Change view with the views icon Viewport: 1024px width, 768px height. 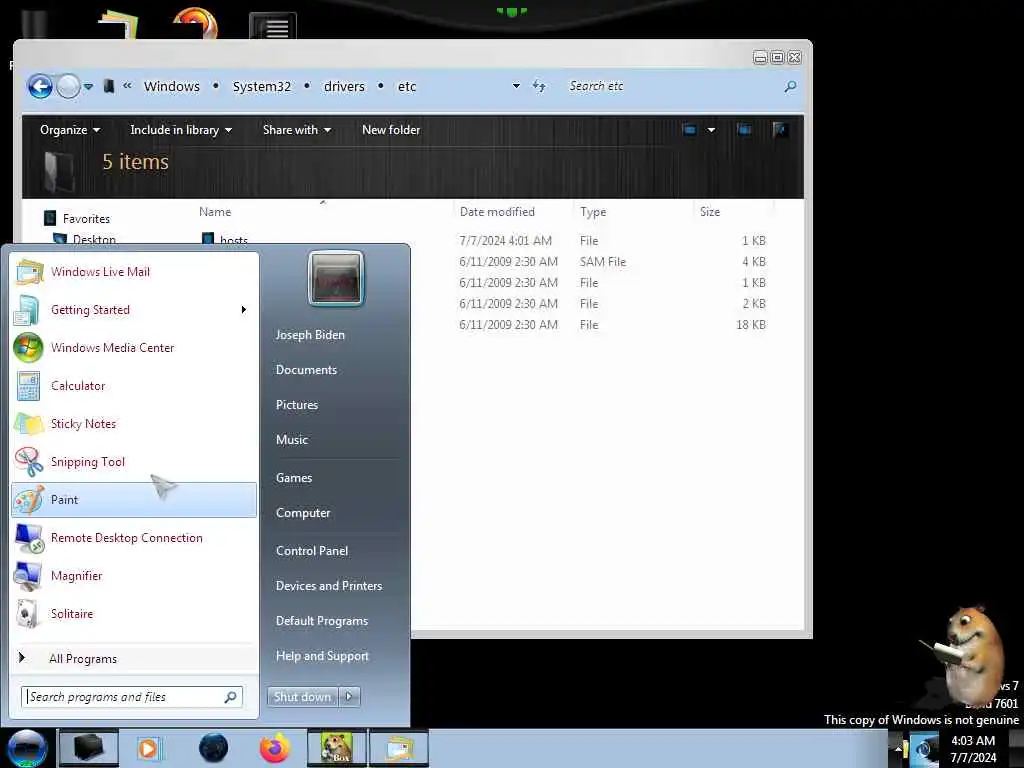(690, 130)
